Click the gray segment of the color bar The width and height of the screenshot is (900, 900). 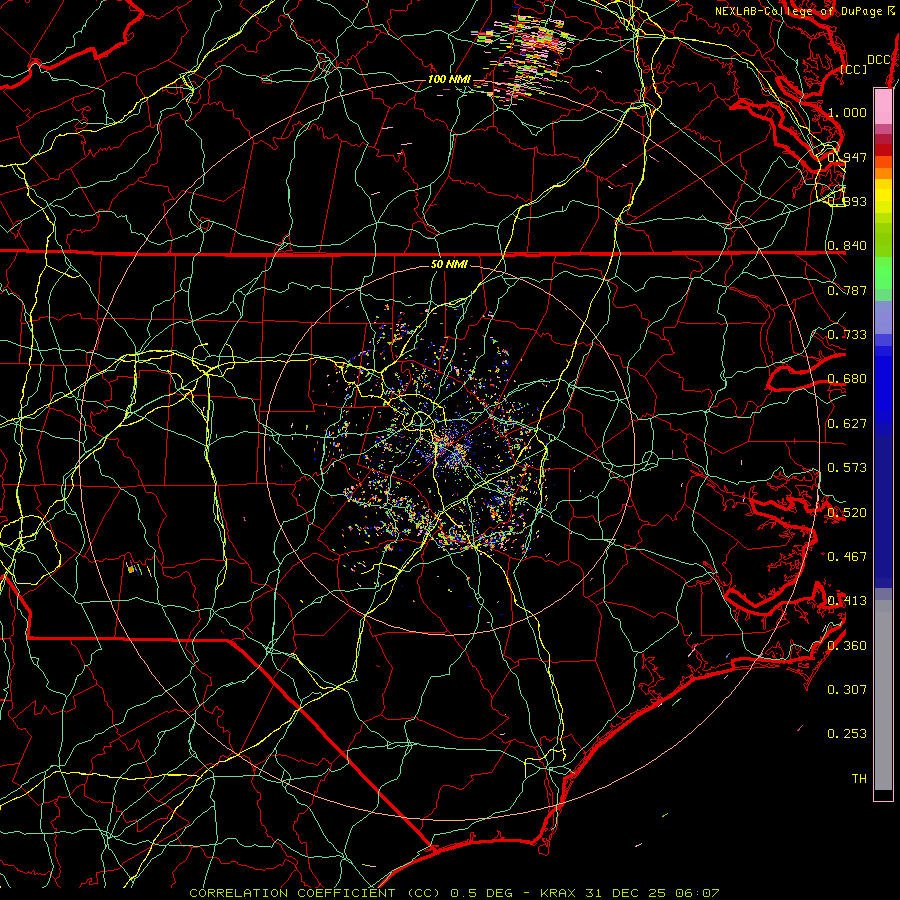[883, 695]
